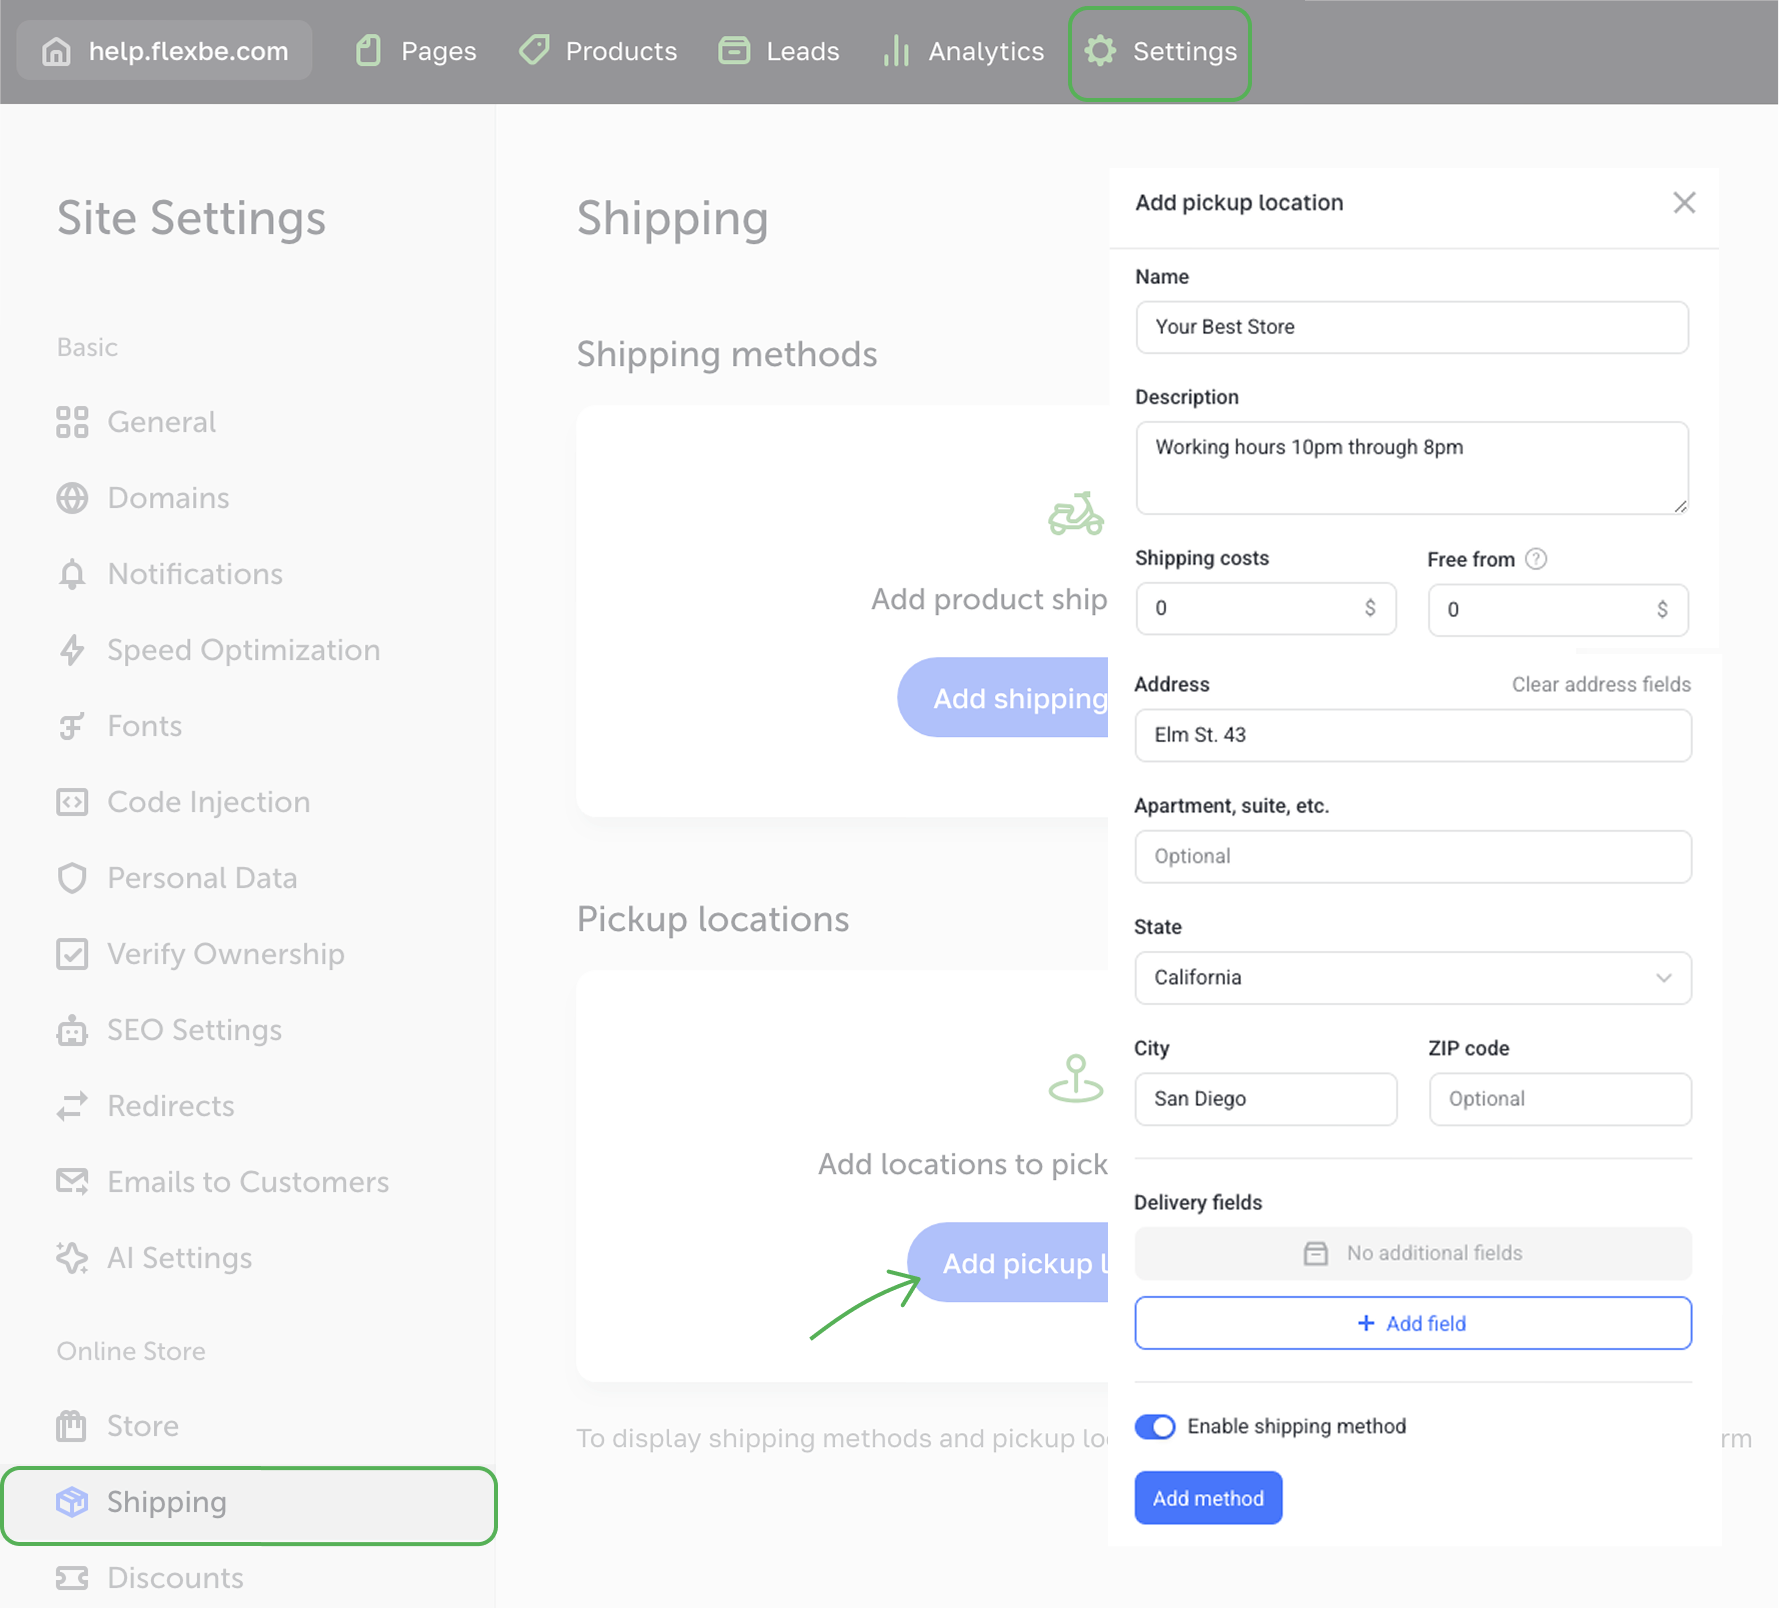
Task: Open the Analytics tab in top navigation
Action: point(964,51)
